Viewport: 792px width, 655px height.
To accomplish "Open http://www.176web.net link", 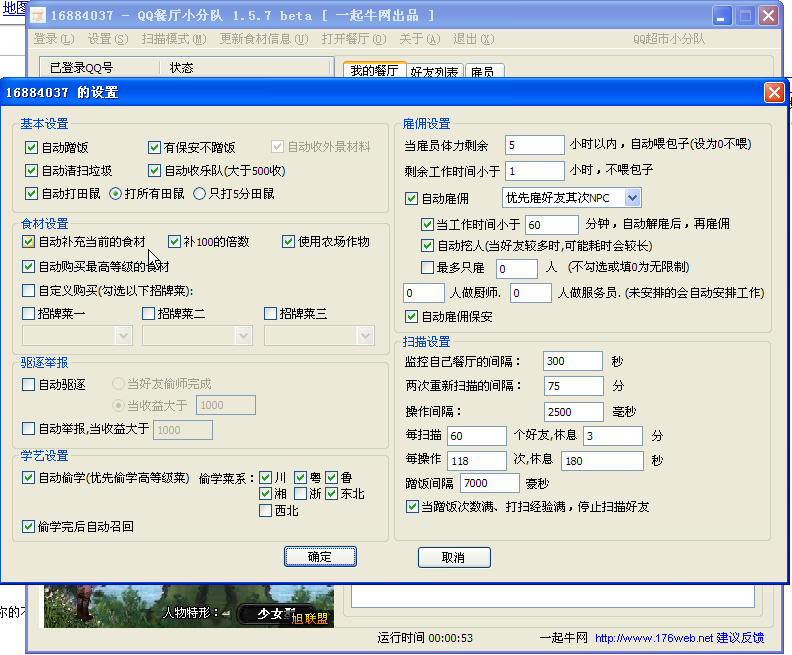I will click(x=654, y=638).
